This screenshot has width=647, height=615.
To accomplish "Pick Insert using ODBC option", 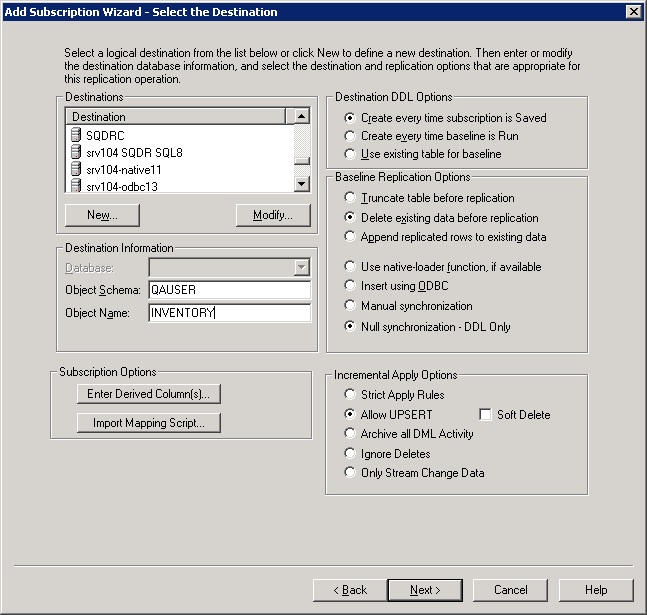I will [350, 287].
